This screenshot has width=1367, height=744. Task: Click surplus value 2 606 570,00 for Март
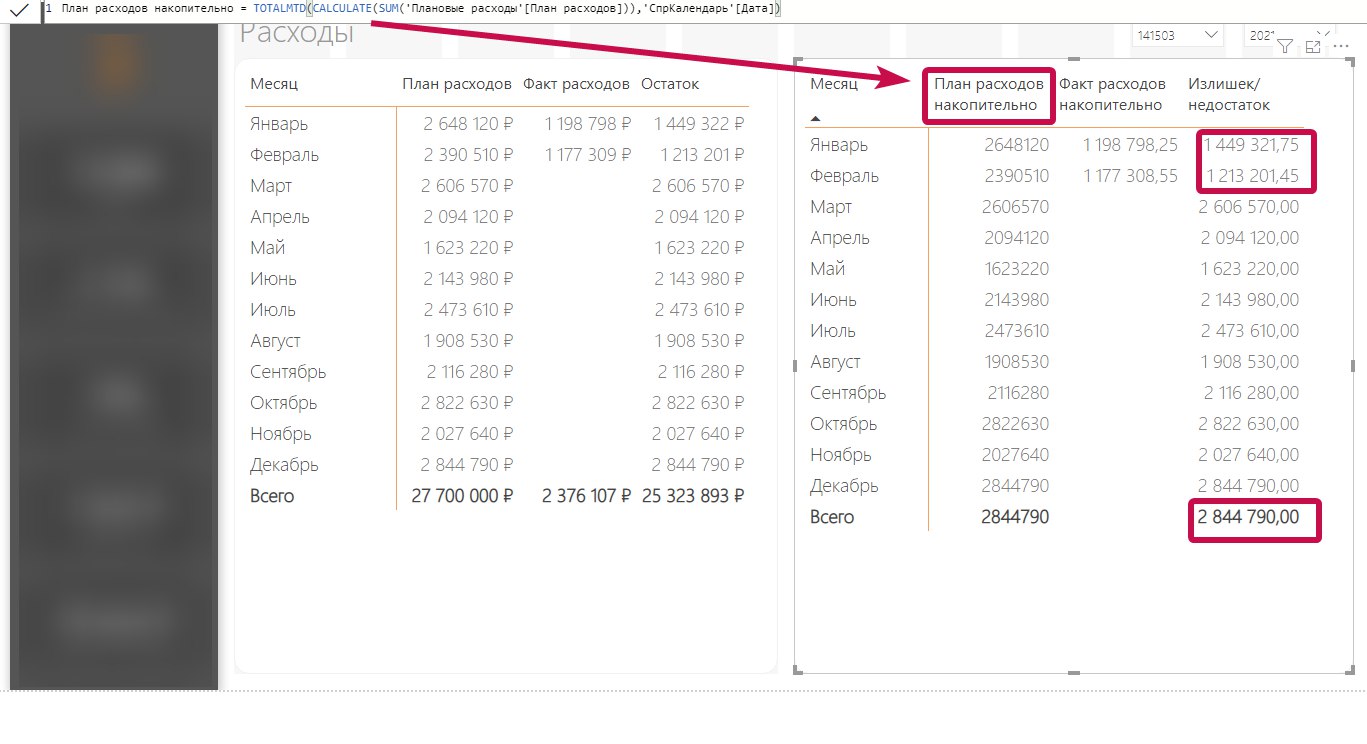(1249, 207)
